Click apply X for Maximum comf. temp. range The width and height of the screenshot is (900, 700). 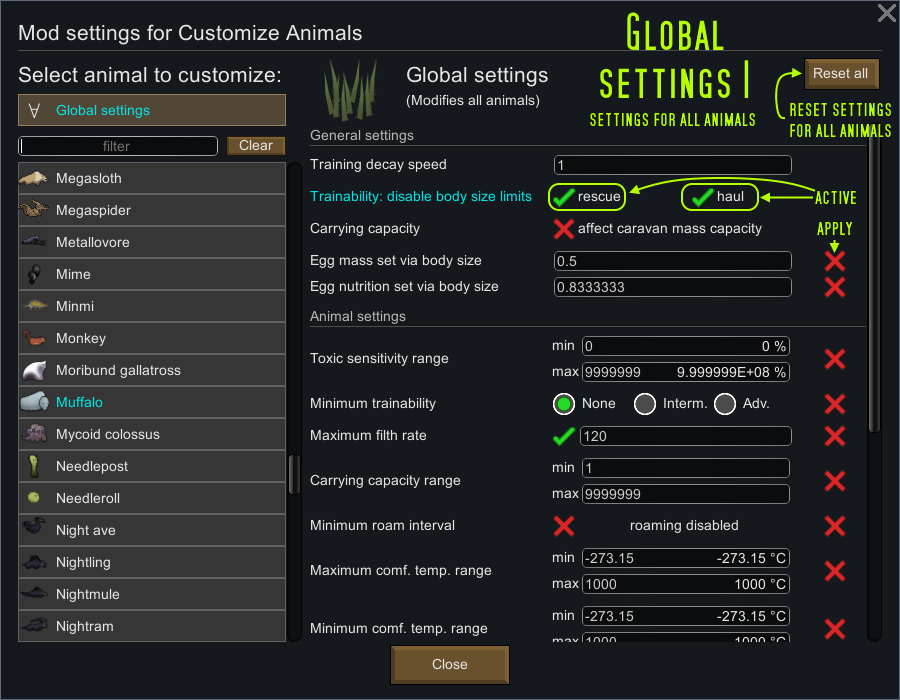point(835,571)
